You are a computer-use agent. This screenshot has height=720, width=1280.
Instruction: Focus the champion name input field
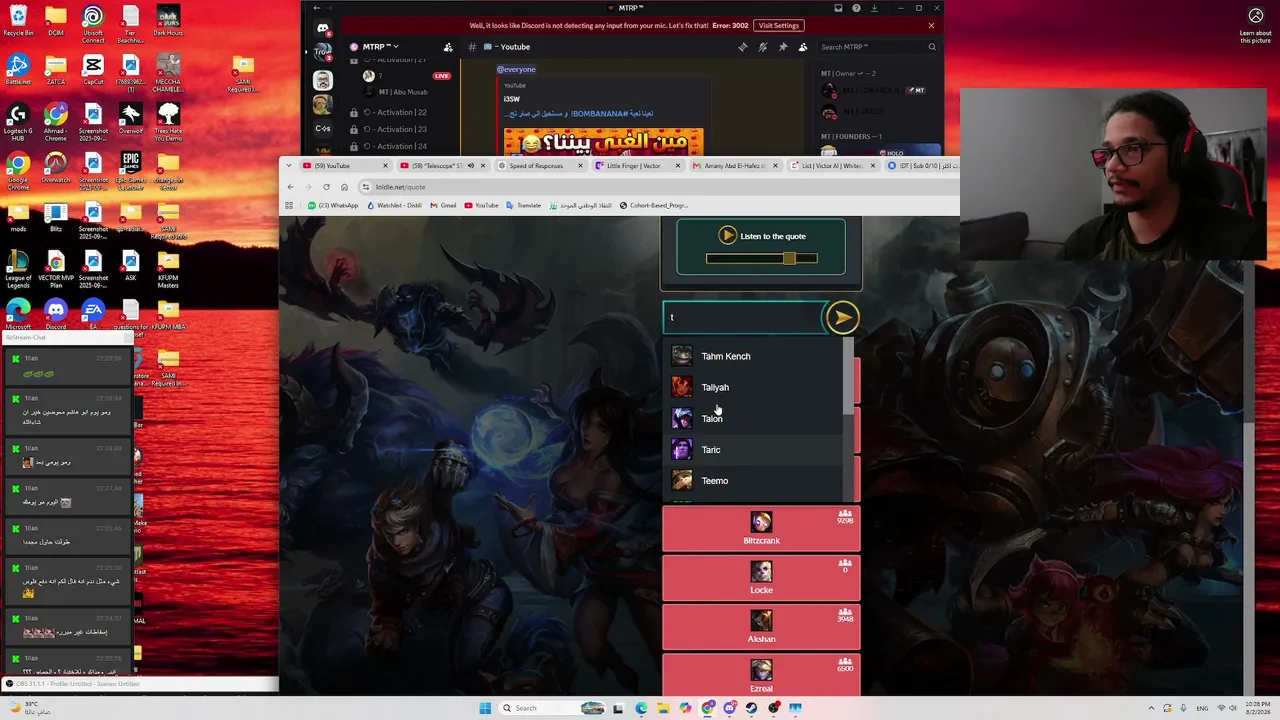coord(744,317)
